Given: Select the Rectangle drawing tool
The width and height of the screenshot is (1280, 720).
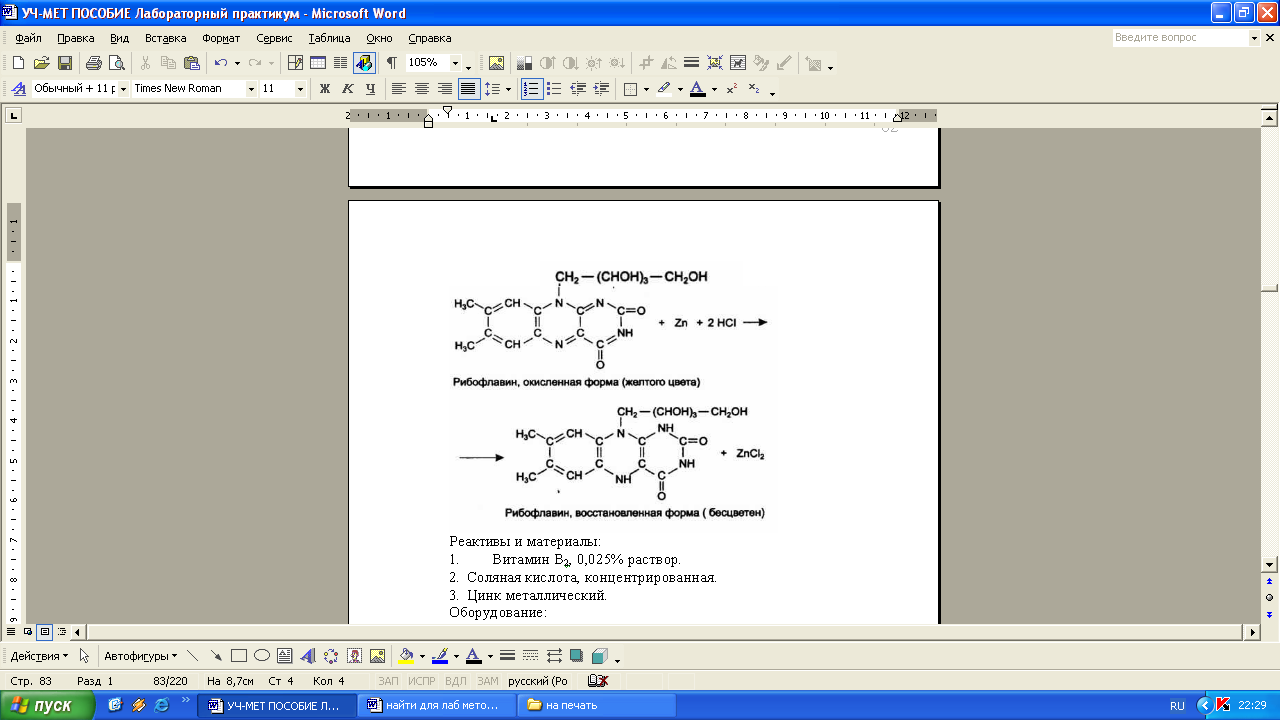Looking at the screenshot, I should (x=238, y=656).
